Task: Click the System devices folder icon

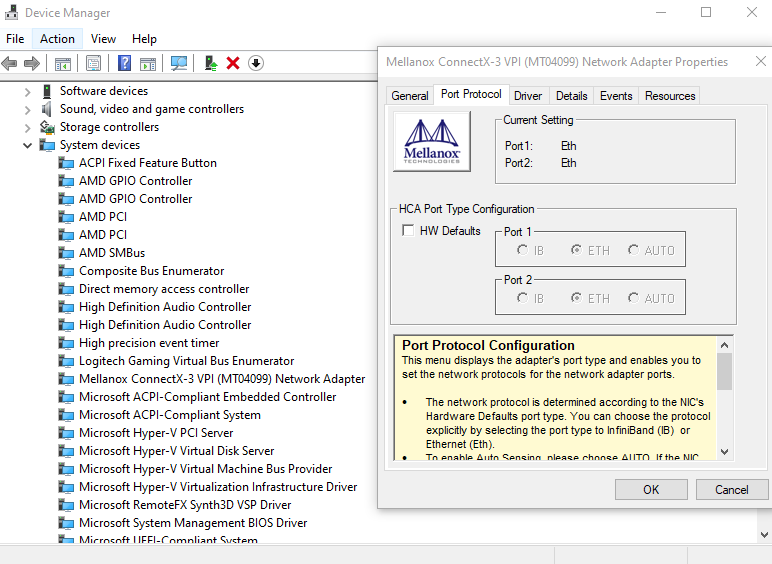Action: [x=47, y=145]
